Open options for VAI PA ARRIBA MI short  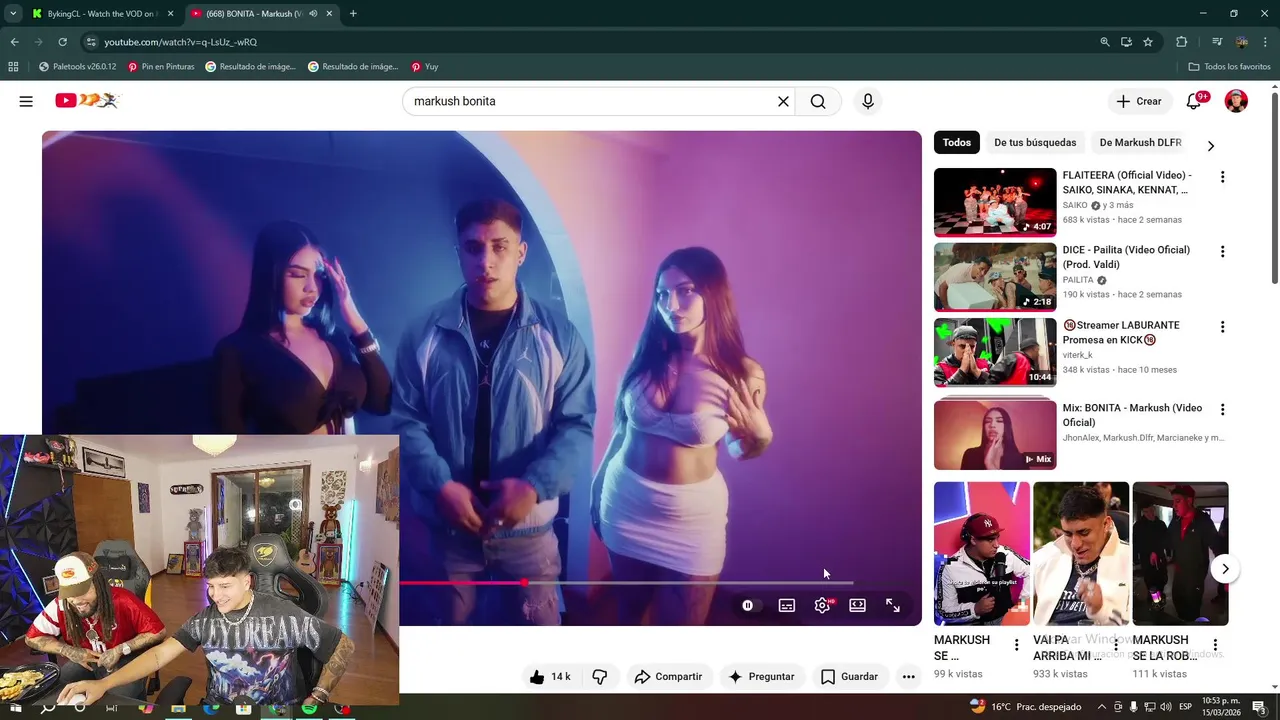point(1116,645)
